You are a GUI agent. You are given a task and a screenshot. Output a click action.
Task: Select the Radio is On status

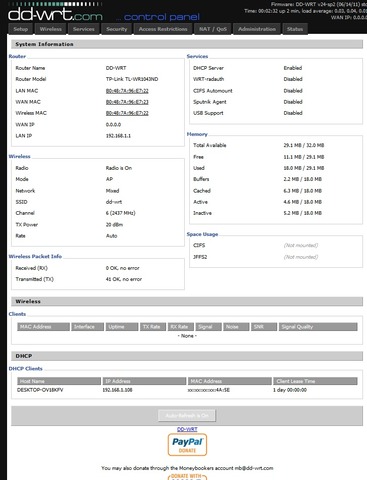tap(119, 168)
